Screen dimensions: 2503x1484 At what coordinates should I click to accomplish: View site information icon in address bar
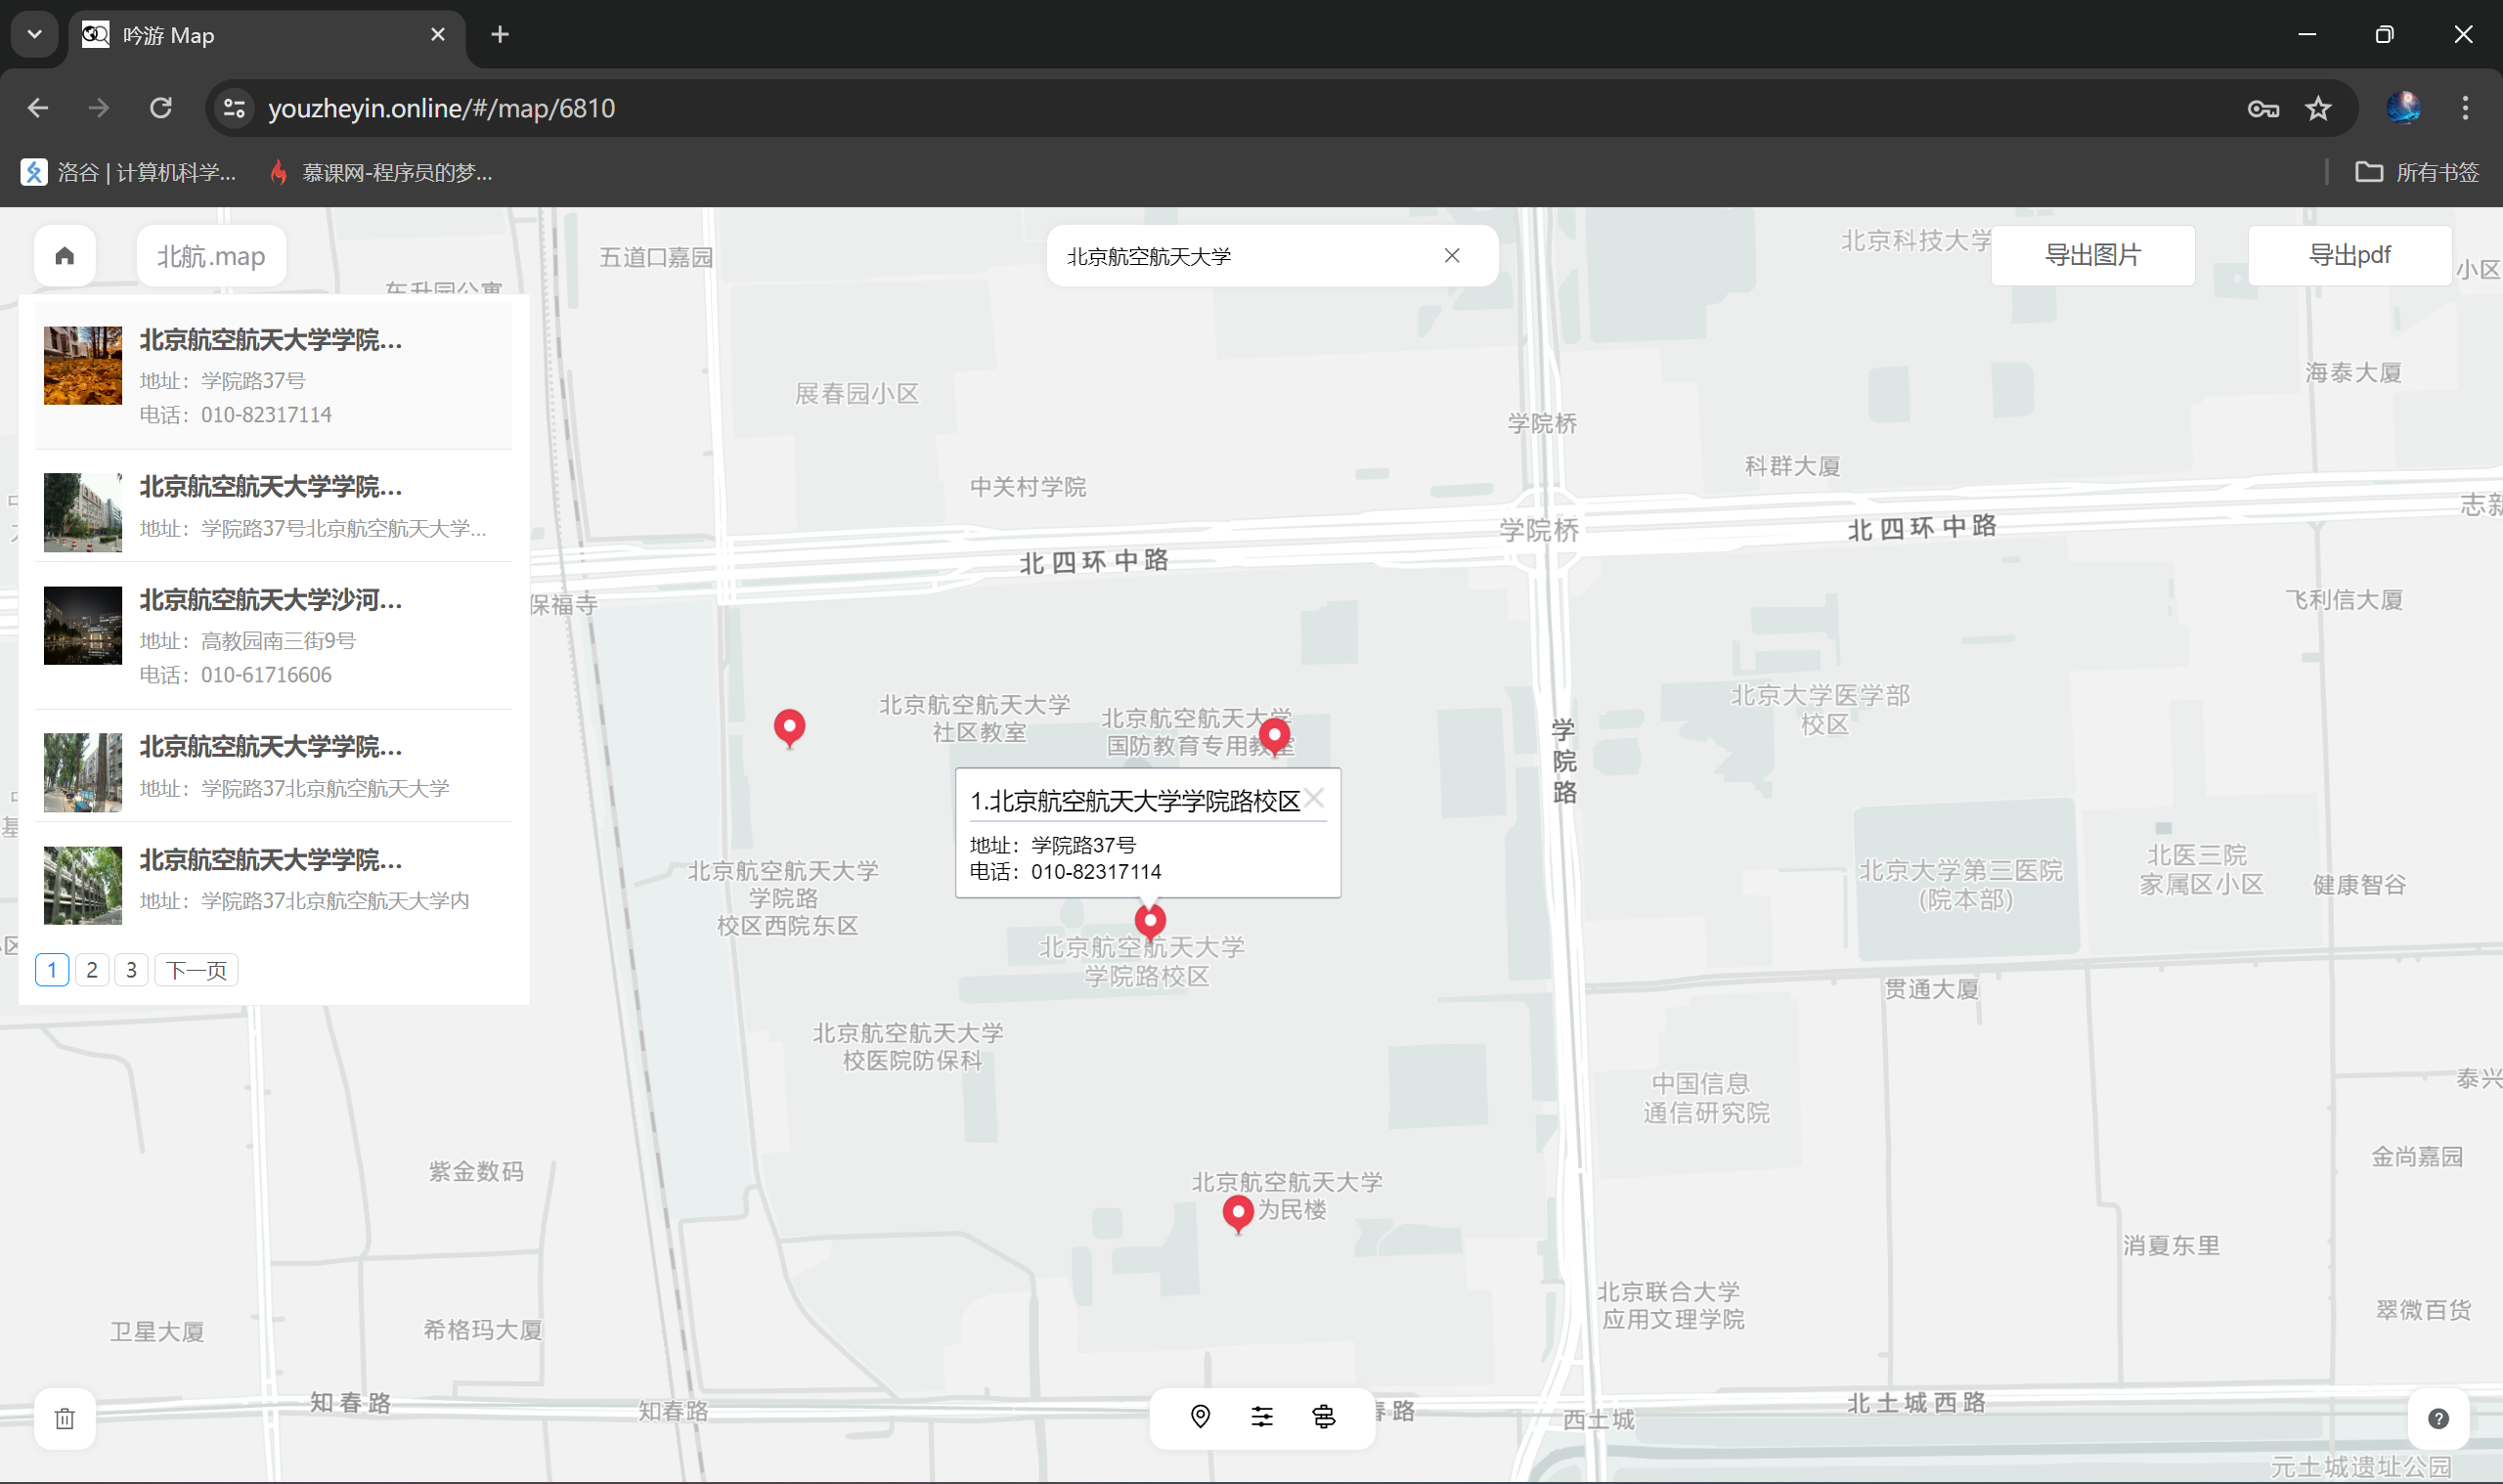pos(234,108)
